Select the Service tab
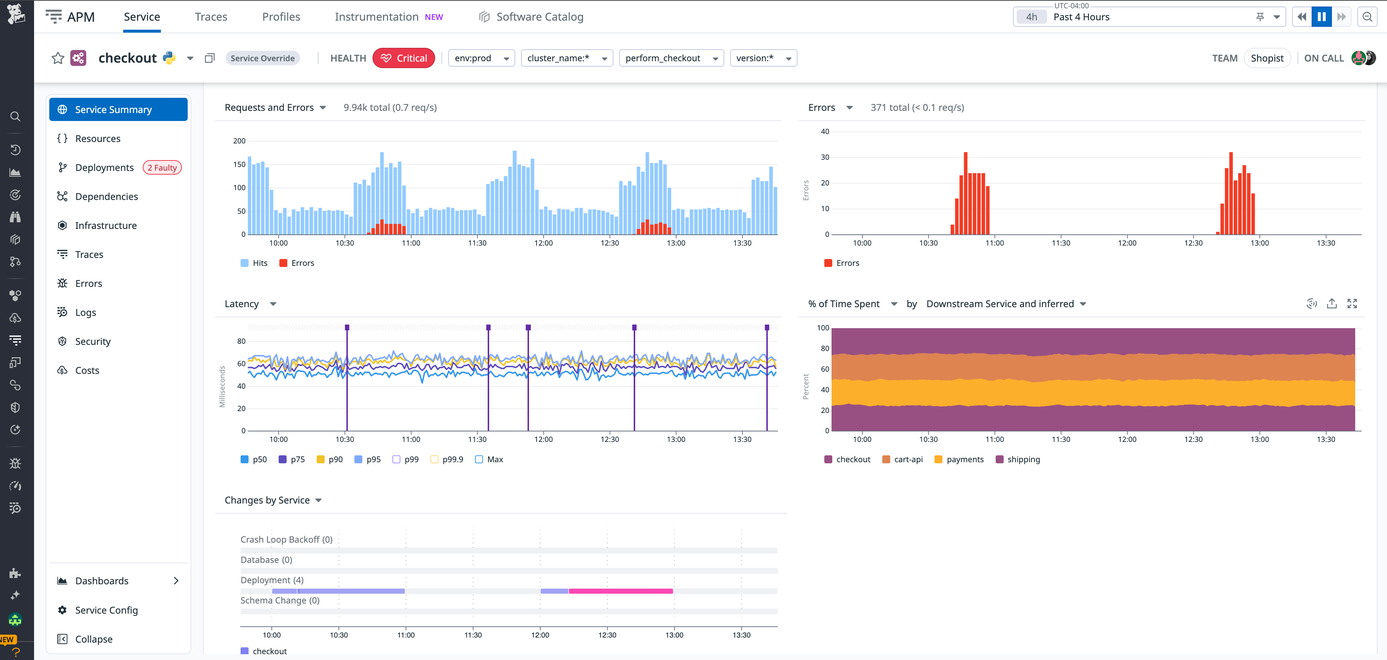 pyautogui.click(x=142, y=17)
